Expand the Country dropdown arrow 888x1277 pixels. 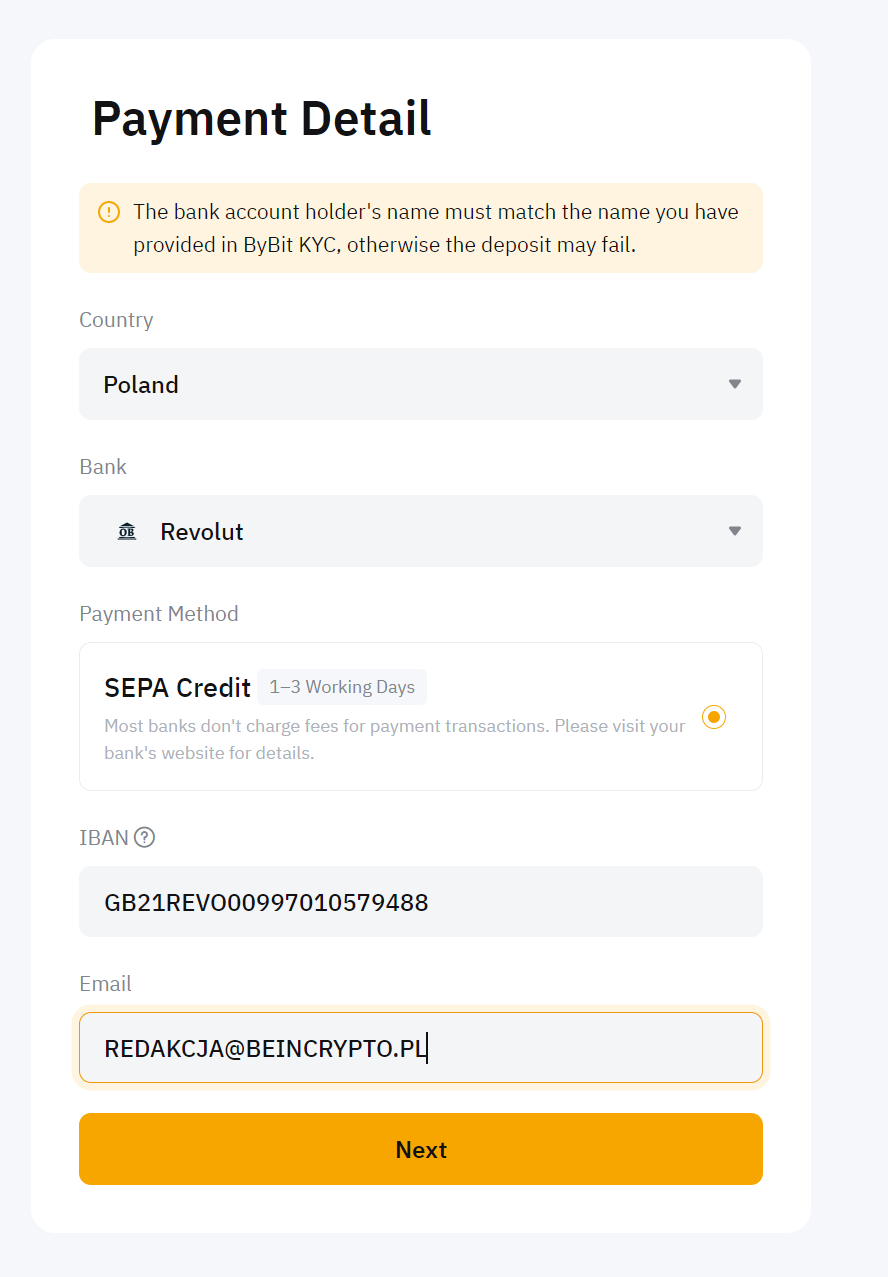point(735,384)
